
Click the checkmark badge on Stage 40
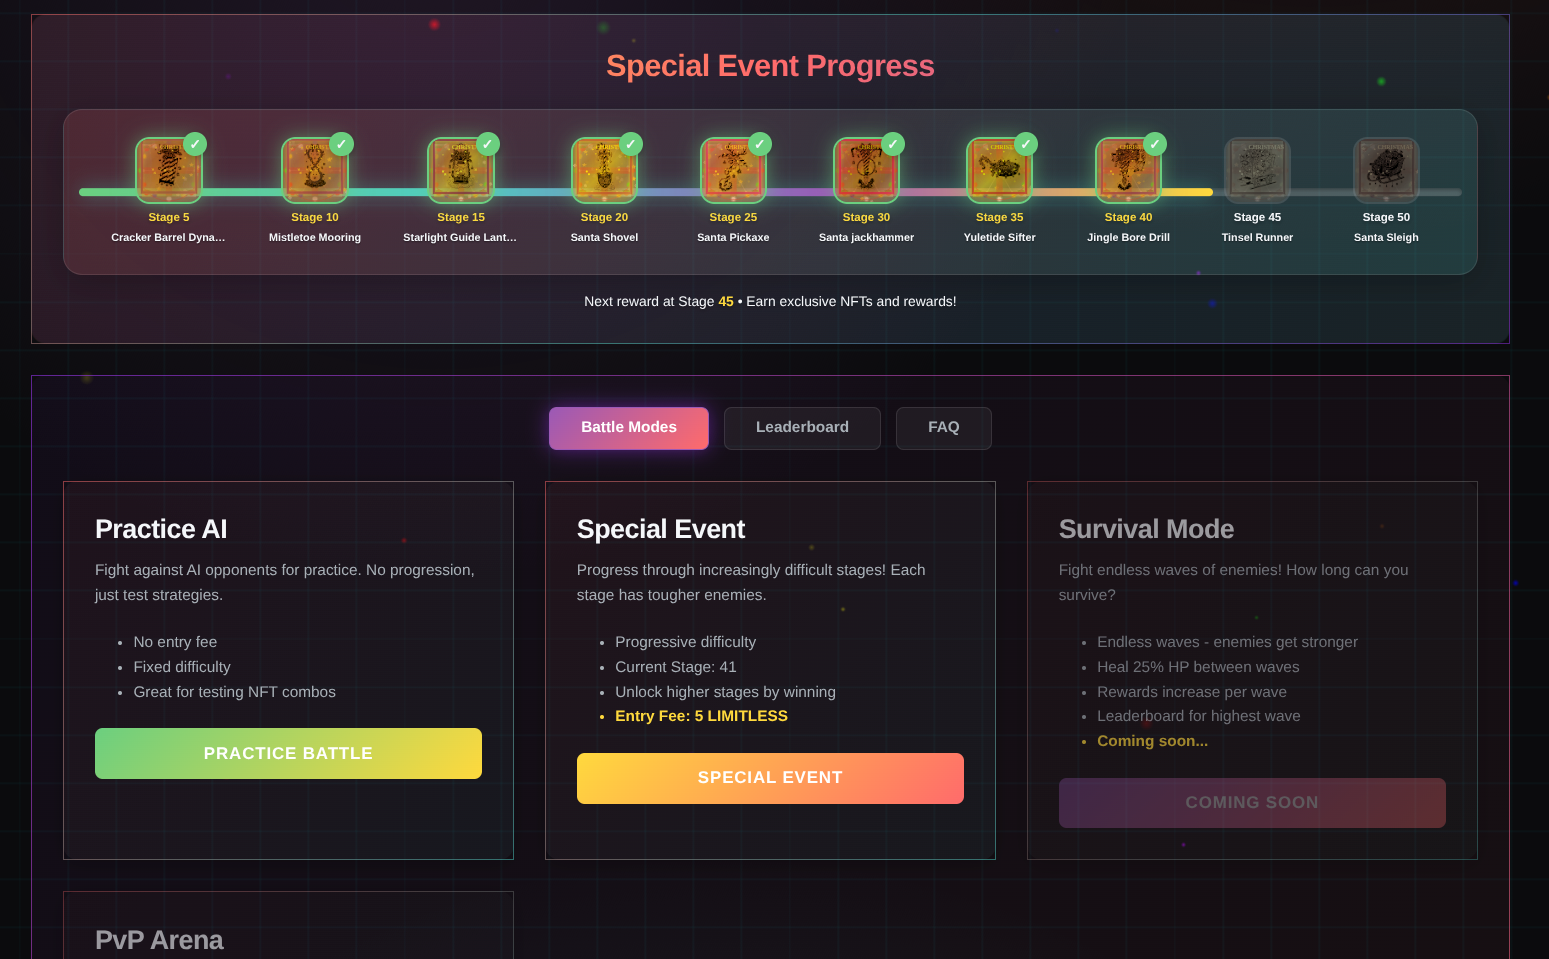(x=1155, y=144)
